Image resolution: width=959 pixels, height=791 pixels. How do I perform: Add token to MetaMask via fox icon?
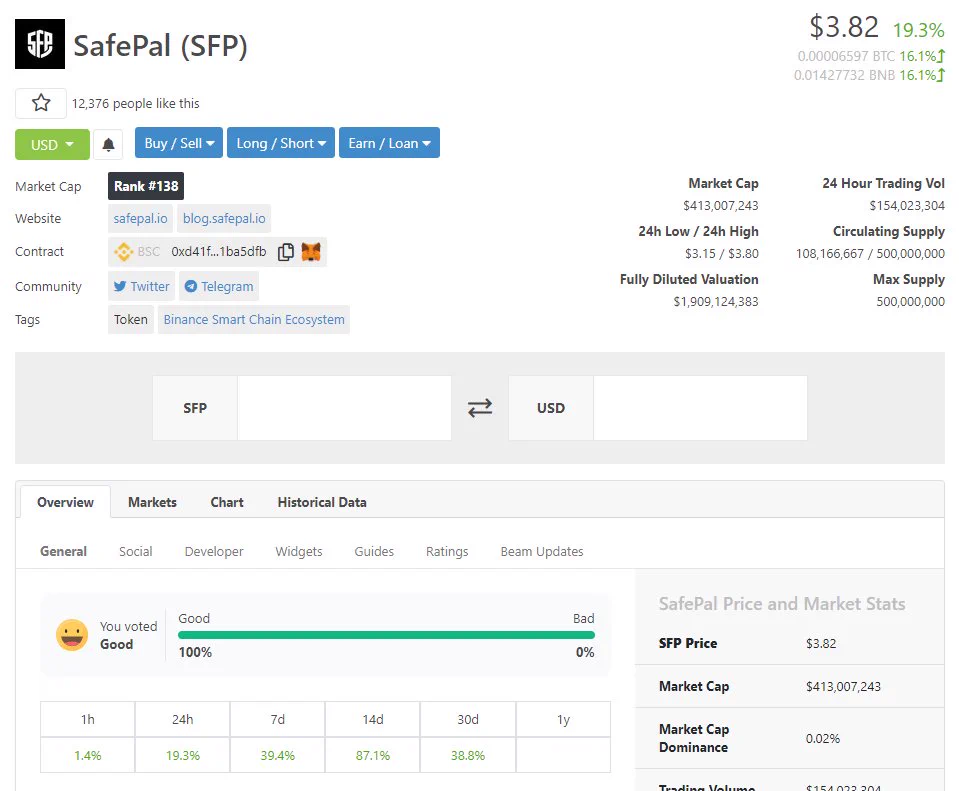(x=311, y=252)
